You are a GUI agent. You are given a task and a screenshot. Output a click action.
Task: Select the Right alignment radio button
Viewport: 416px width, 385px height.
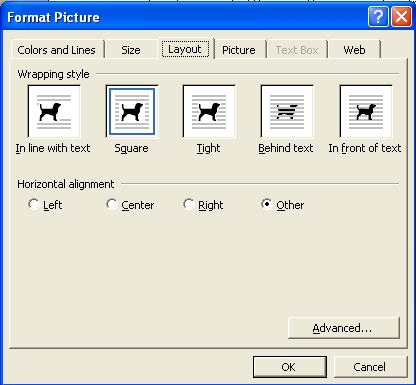click(188, 204)
